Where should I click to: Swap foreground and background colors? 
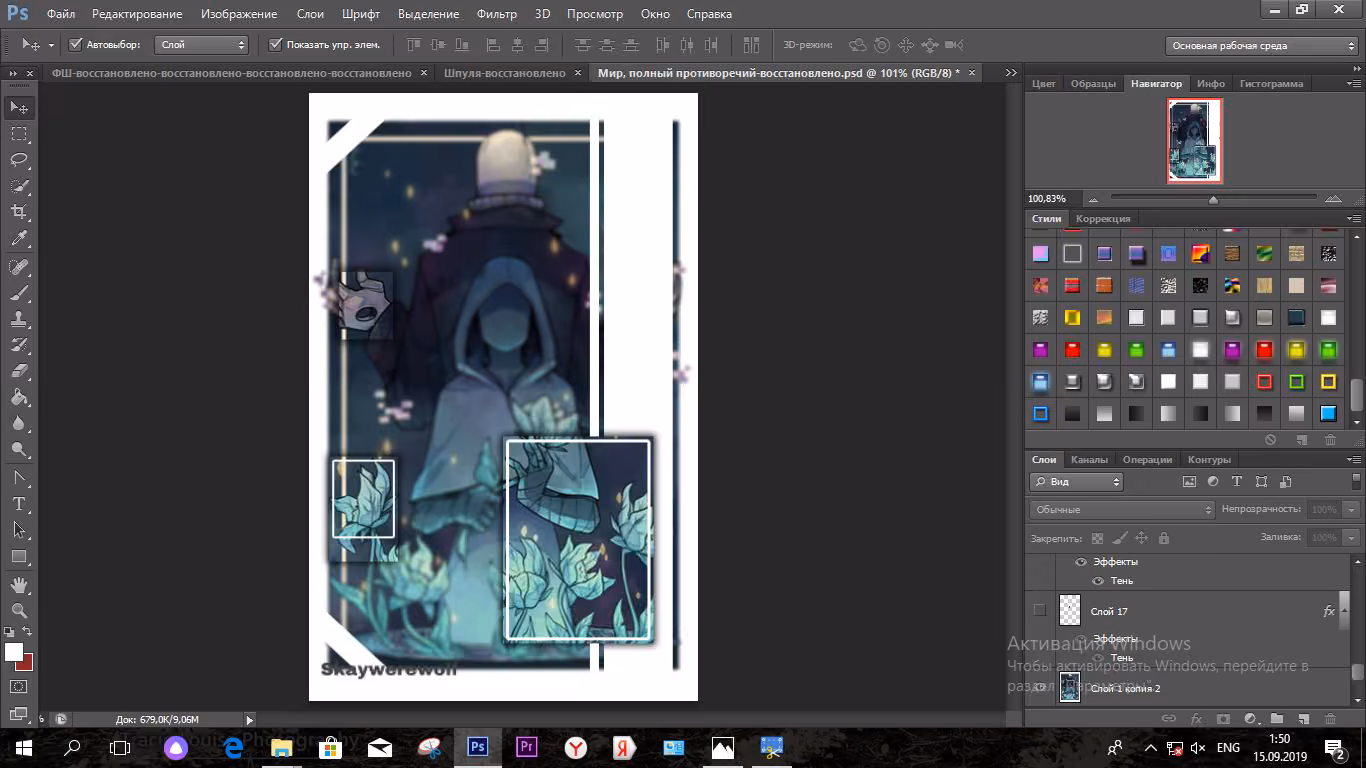(27, 632)
